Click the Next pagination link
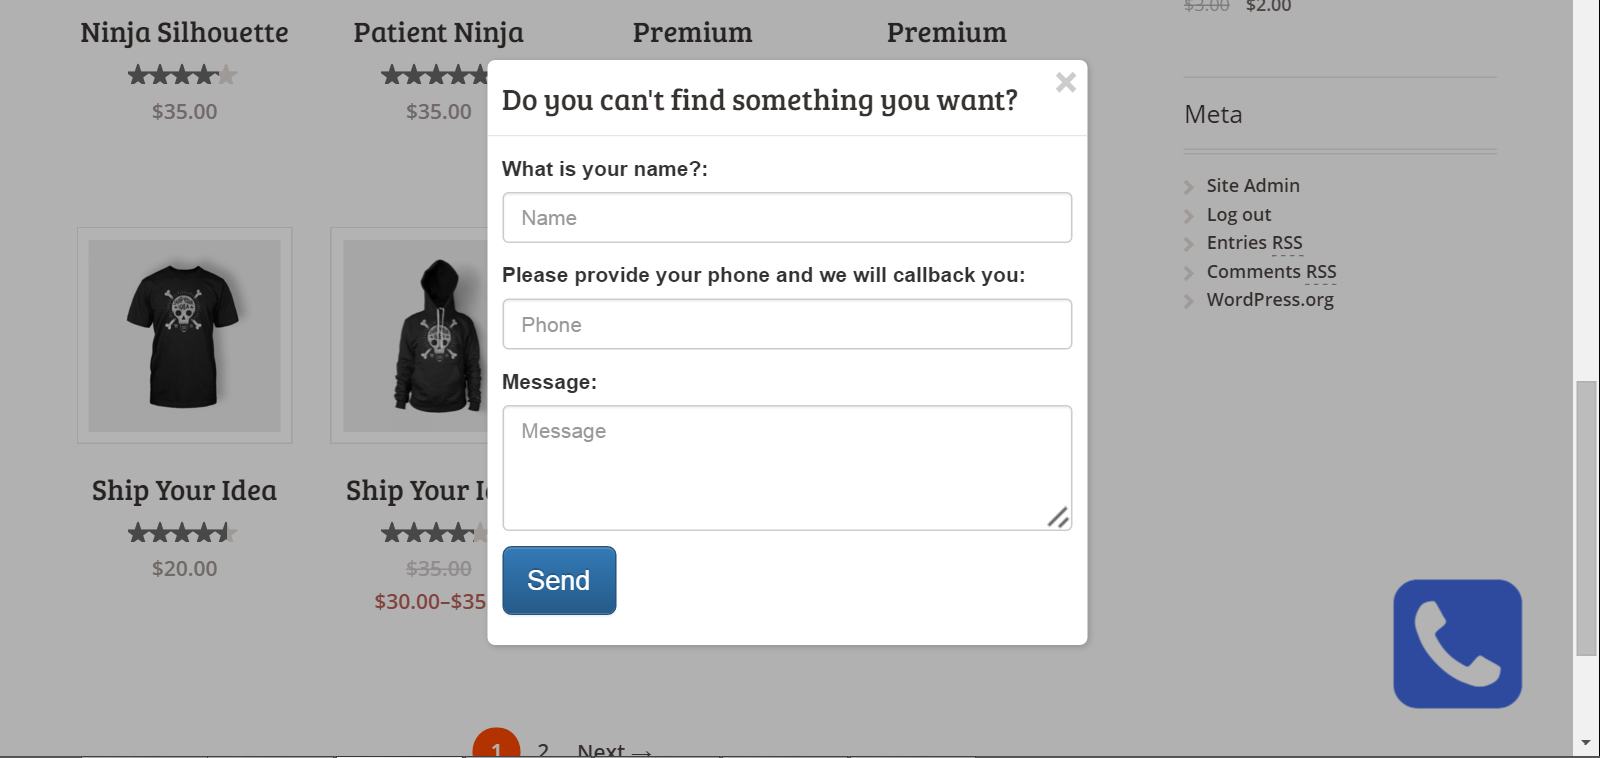1600x758 pixels. pyautogui.click(x=614, y=750)
